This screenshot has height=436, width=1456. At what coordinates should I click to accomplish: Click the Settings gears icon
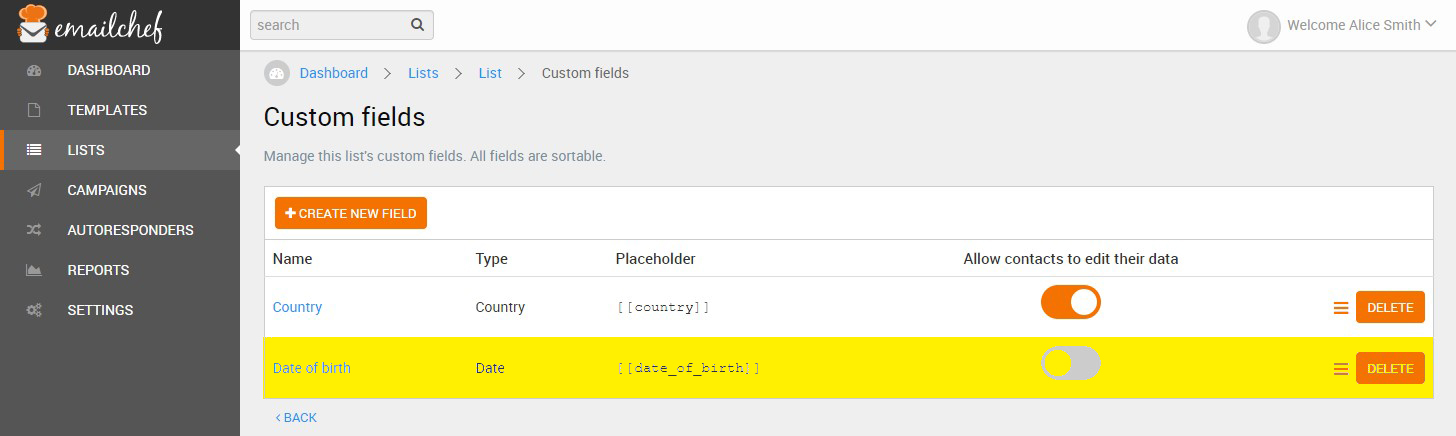(x=34, y=310)
